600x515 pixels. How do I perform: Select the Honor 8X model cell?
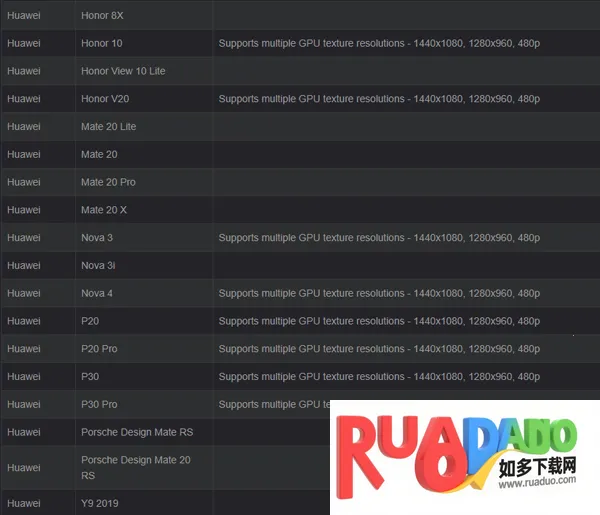pos(103,16)
